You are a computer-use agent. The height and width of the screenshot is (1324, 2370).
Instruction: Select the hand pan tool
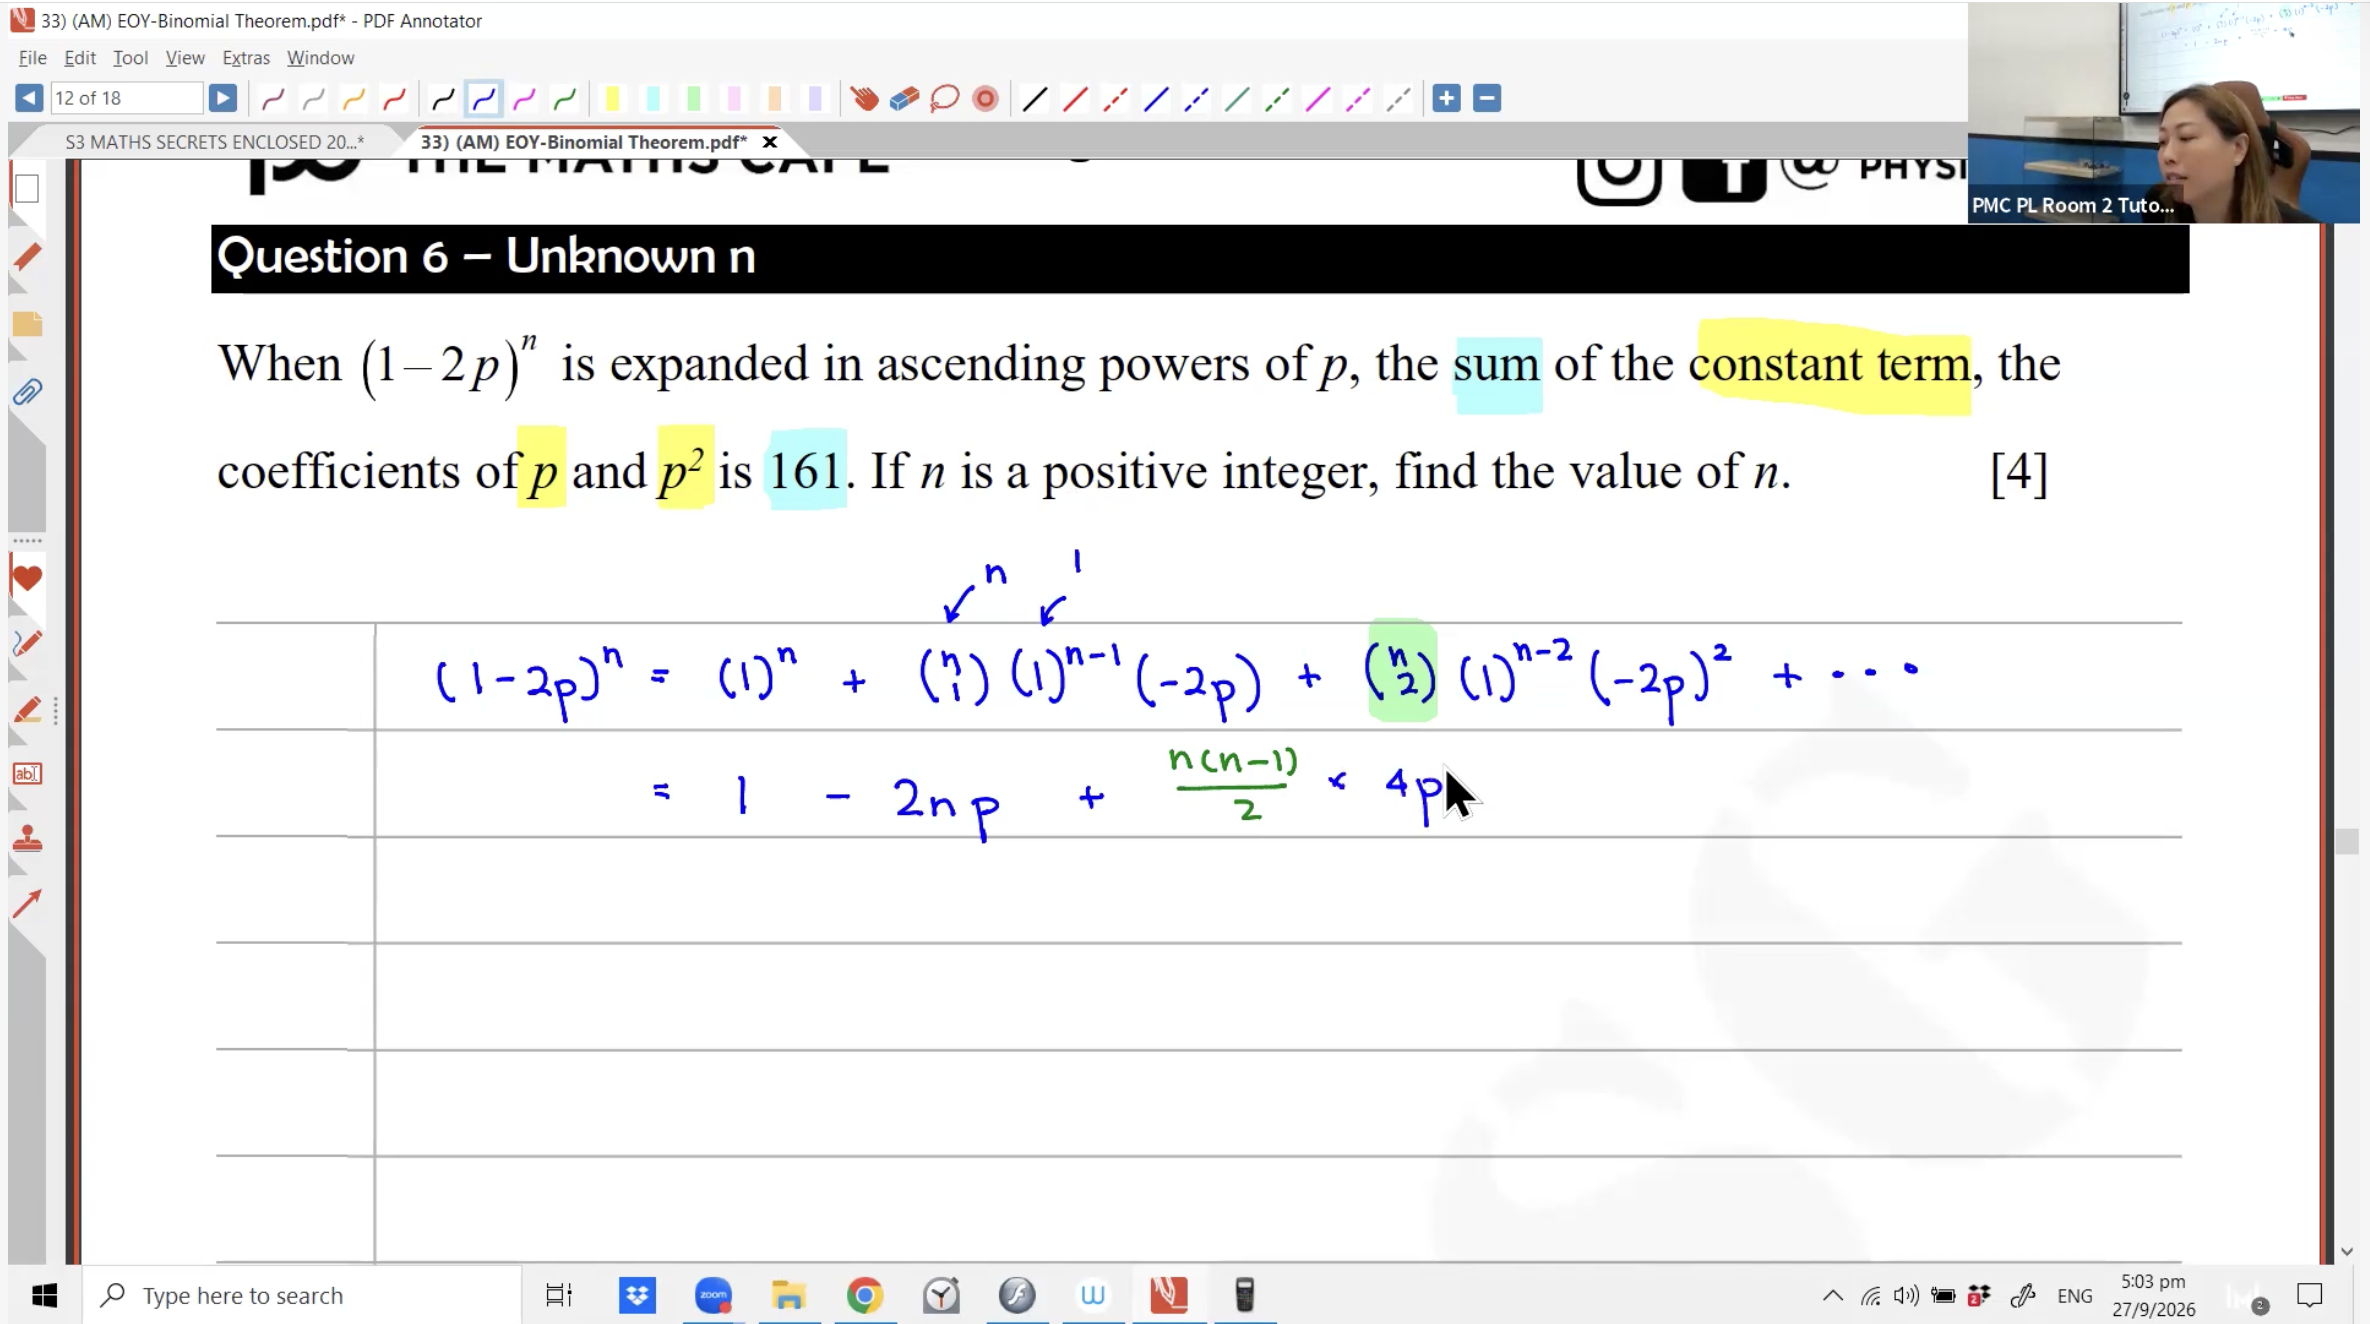click(864, 98)
